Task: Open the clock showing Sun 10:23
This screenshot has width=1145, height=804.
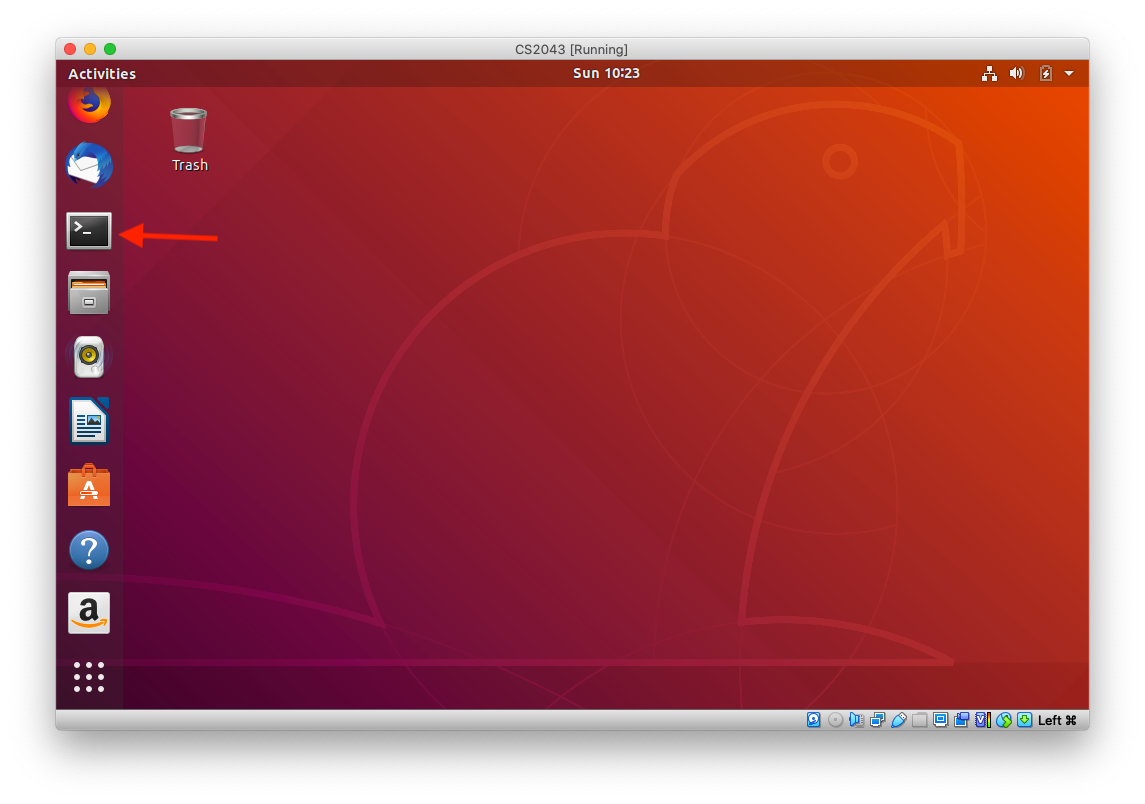Action: click(606, 73)
